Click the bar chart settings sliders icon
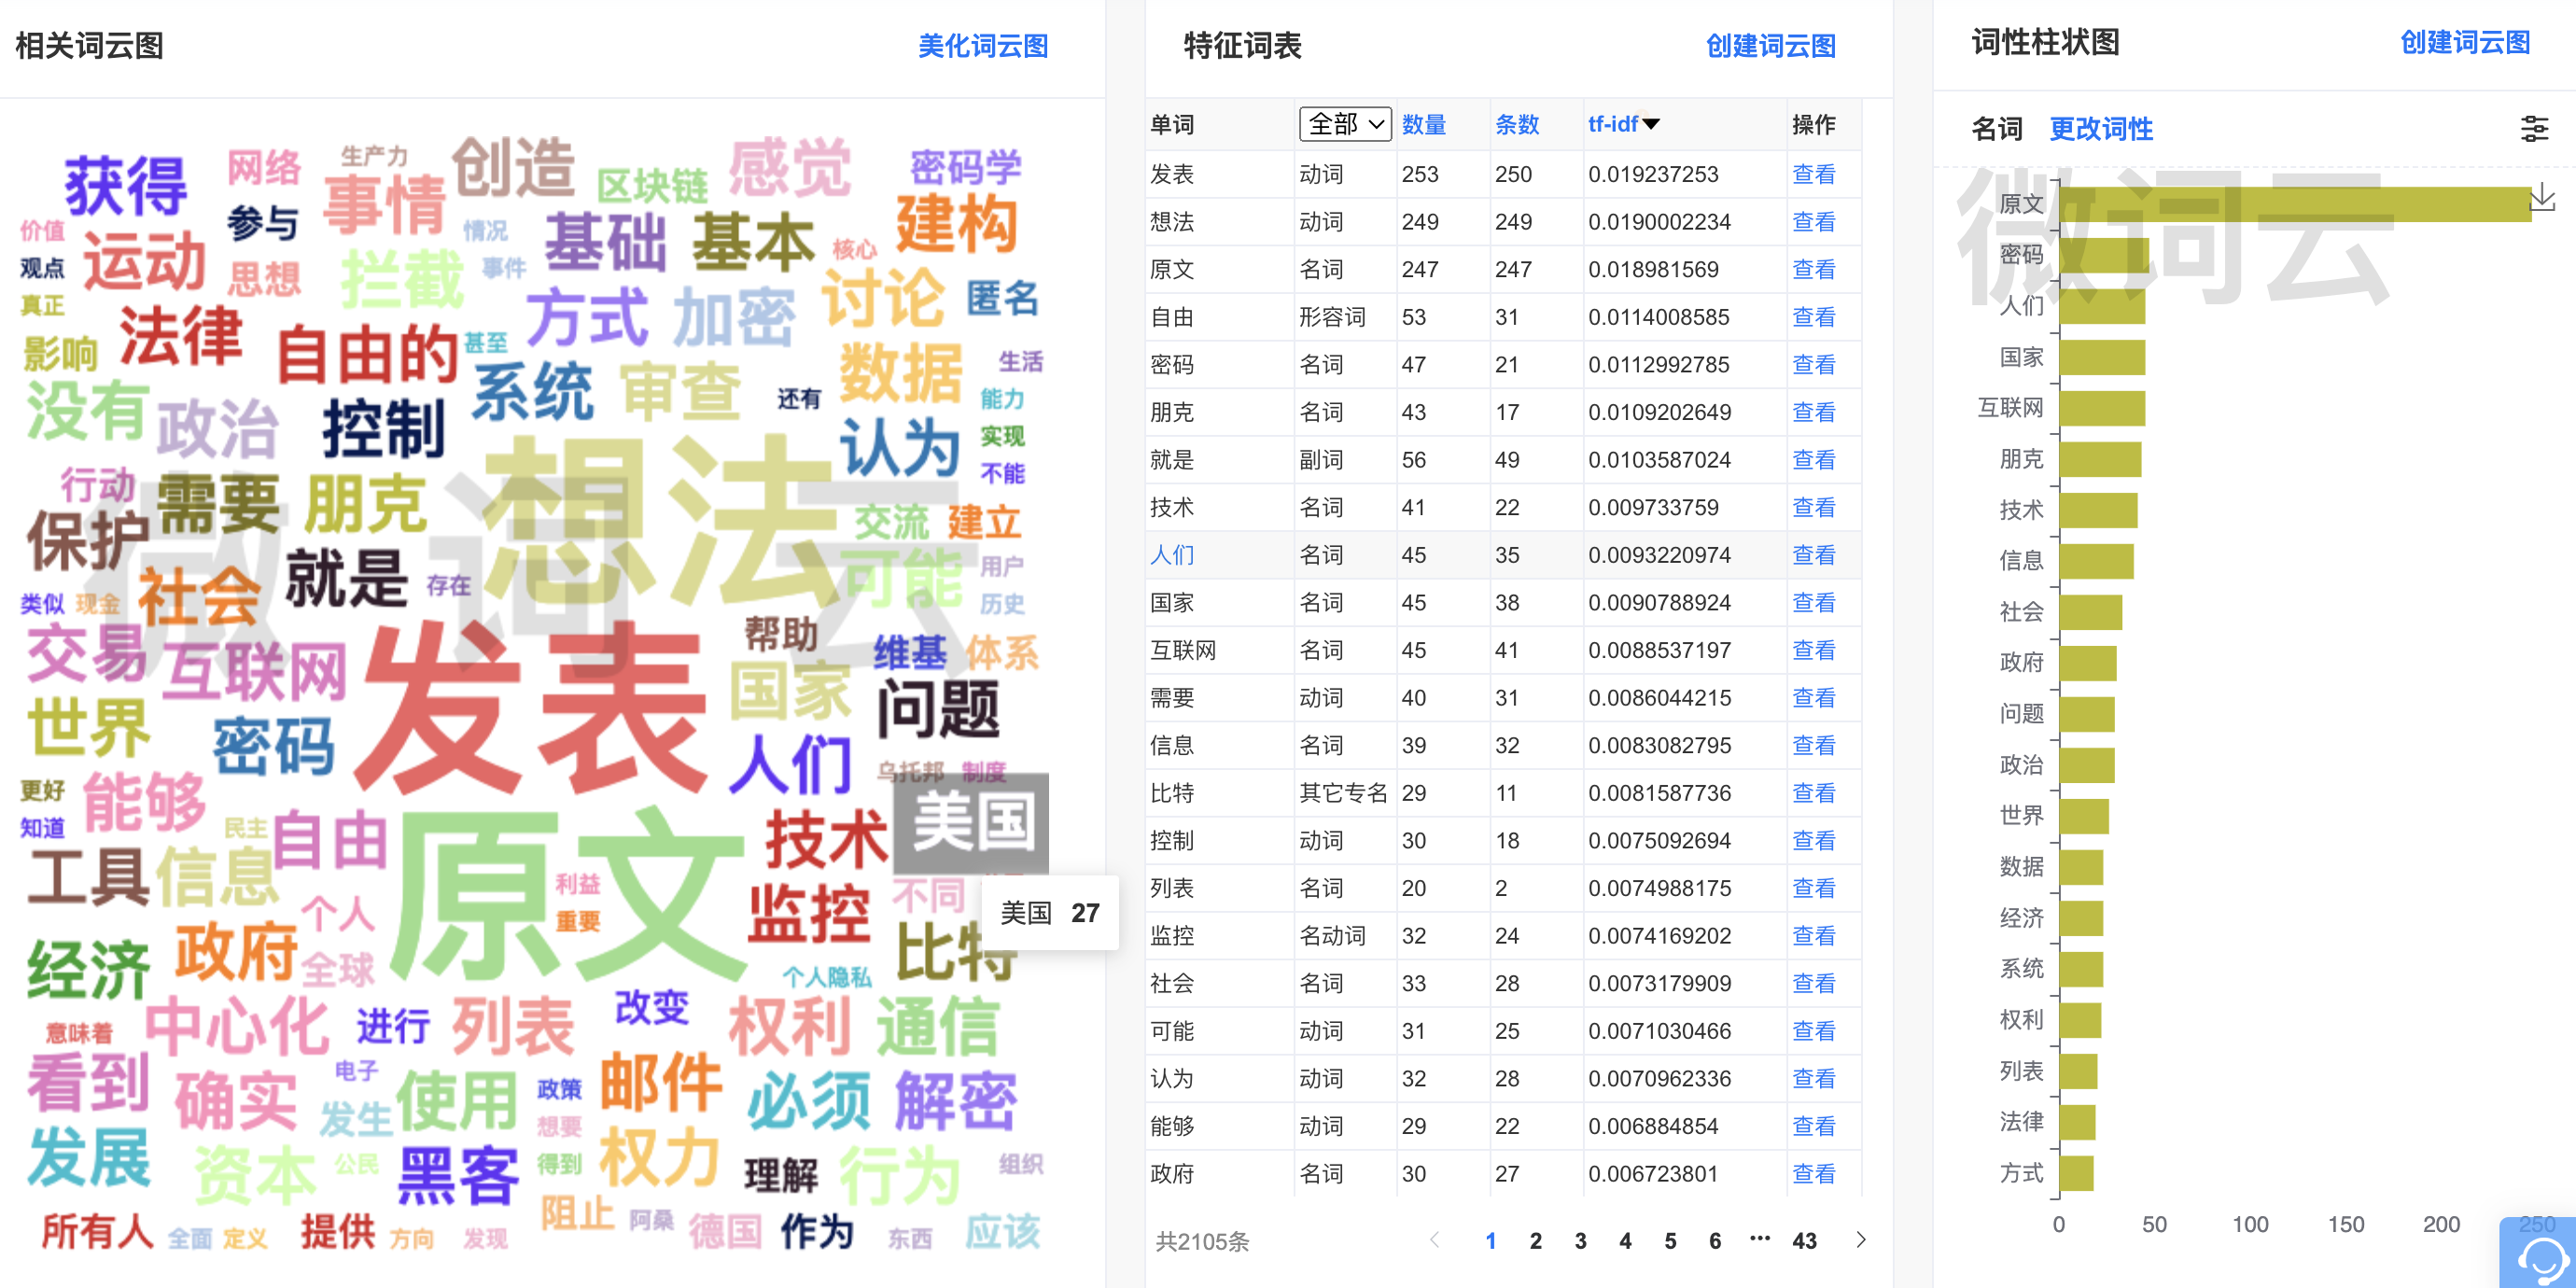 [2533, 128]
